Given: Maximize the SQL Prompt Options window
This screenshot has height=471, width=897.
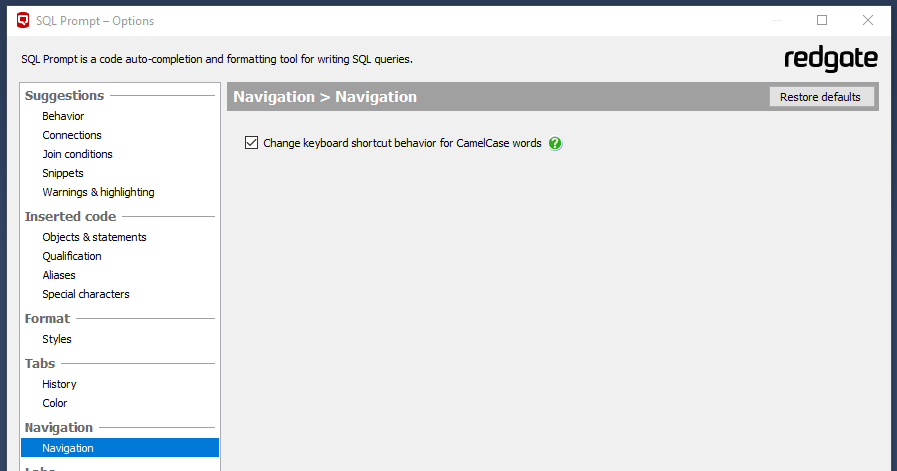Looking at the screenshot, I should (x=822, y=20).
